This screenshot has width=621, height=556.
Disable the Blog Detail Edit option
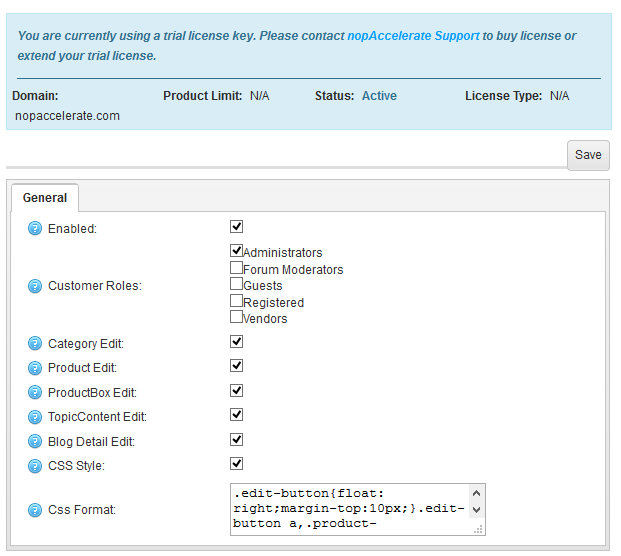237,439
